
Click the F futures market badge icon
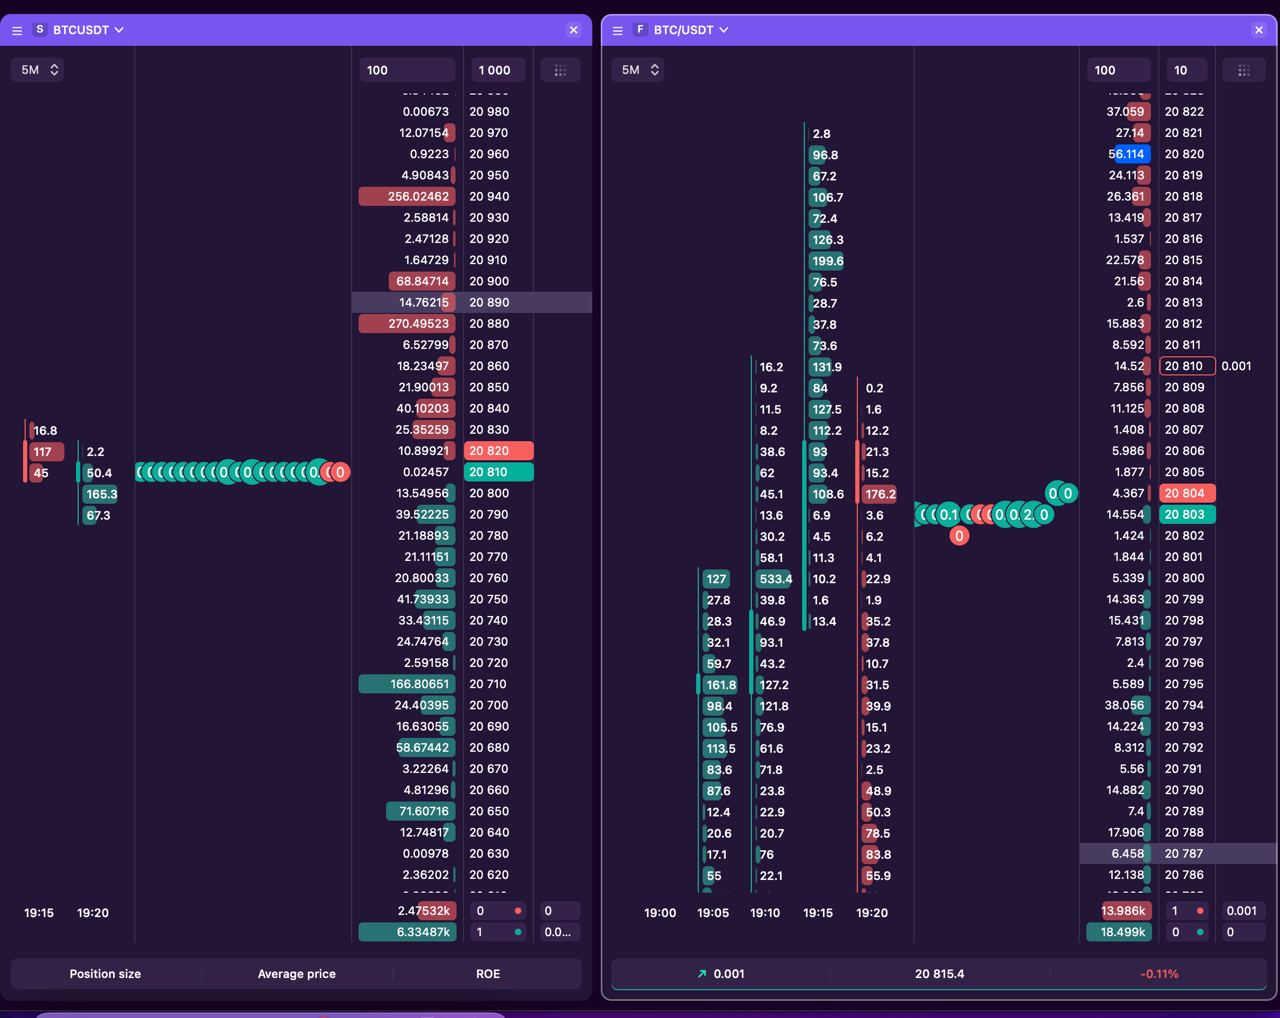[x=640, y=30]
